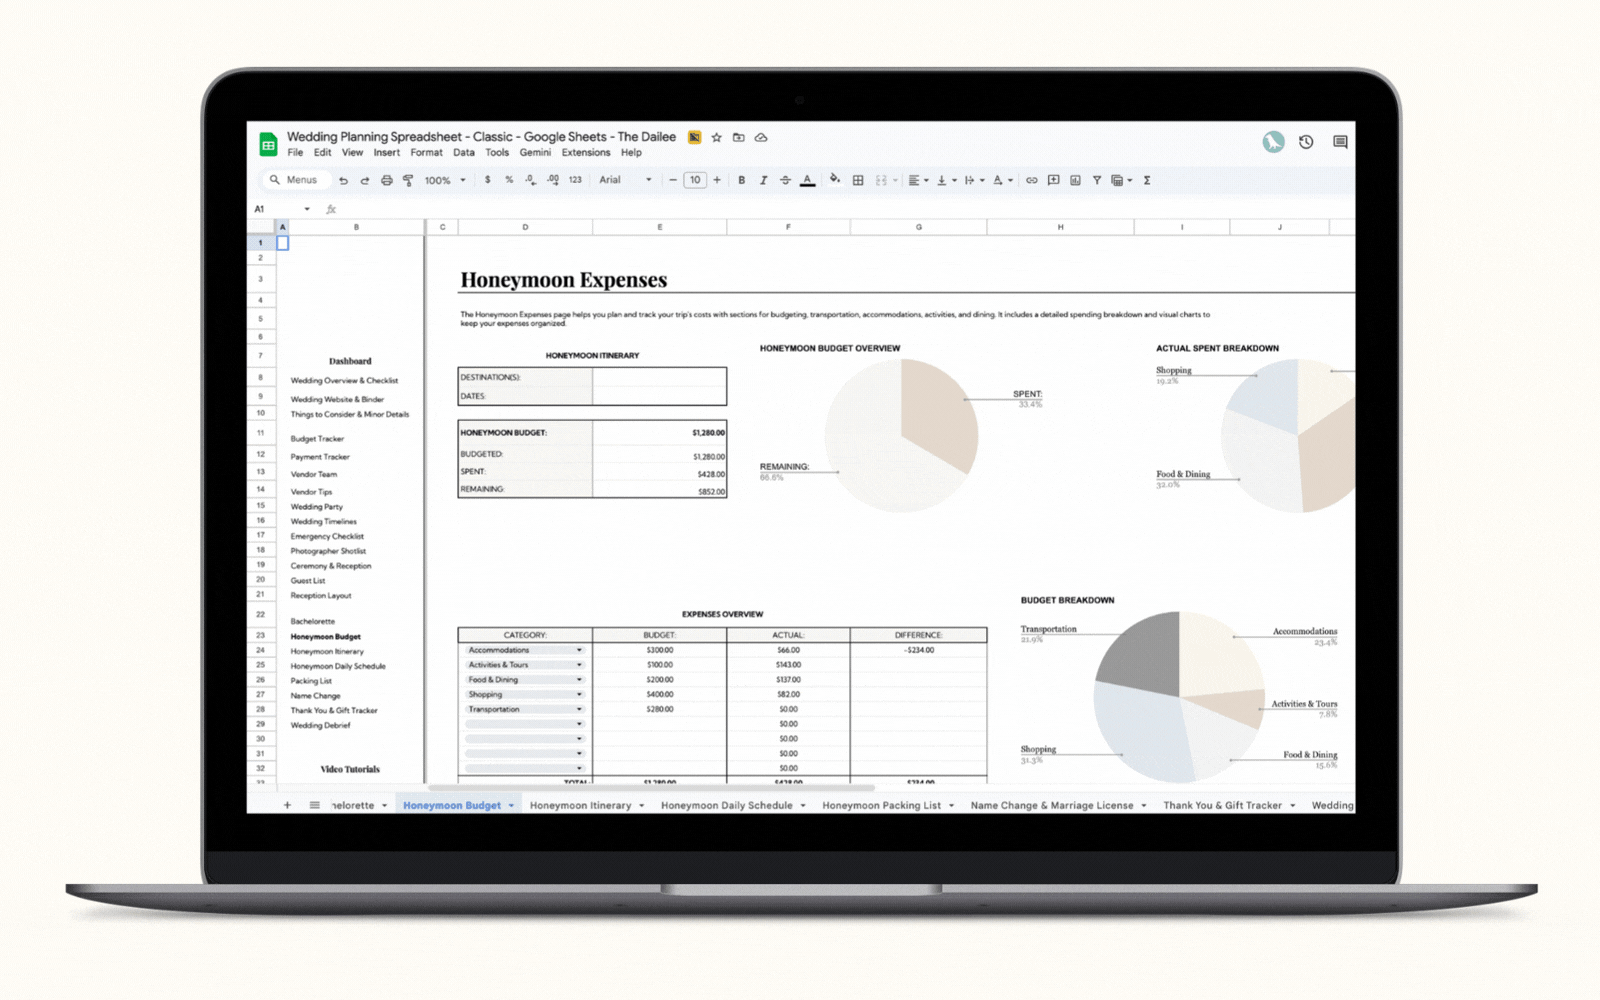
Task: Click the print icon in toolbar
Action: click(x=386, y=181)
